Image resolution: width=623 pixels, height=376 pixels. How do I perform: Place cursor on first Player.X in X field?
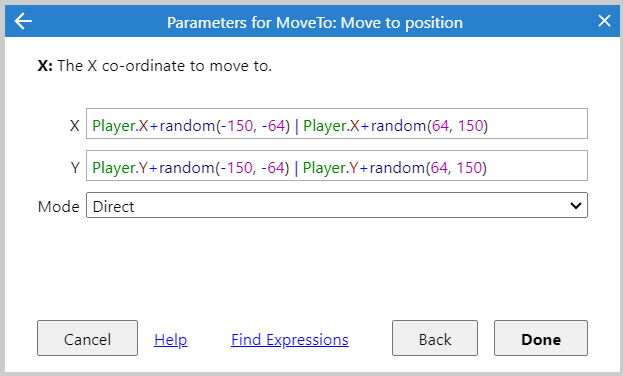point(120,126)
